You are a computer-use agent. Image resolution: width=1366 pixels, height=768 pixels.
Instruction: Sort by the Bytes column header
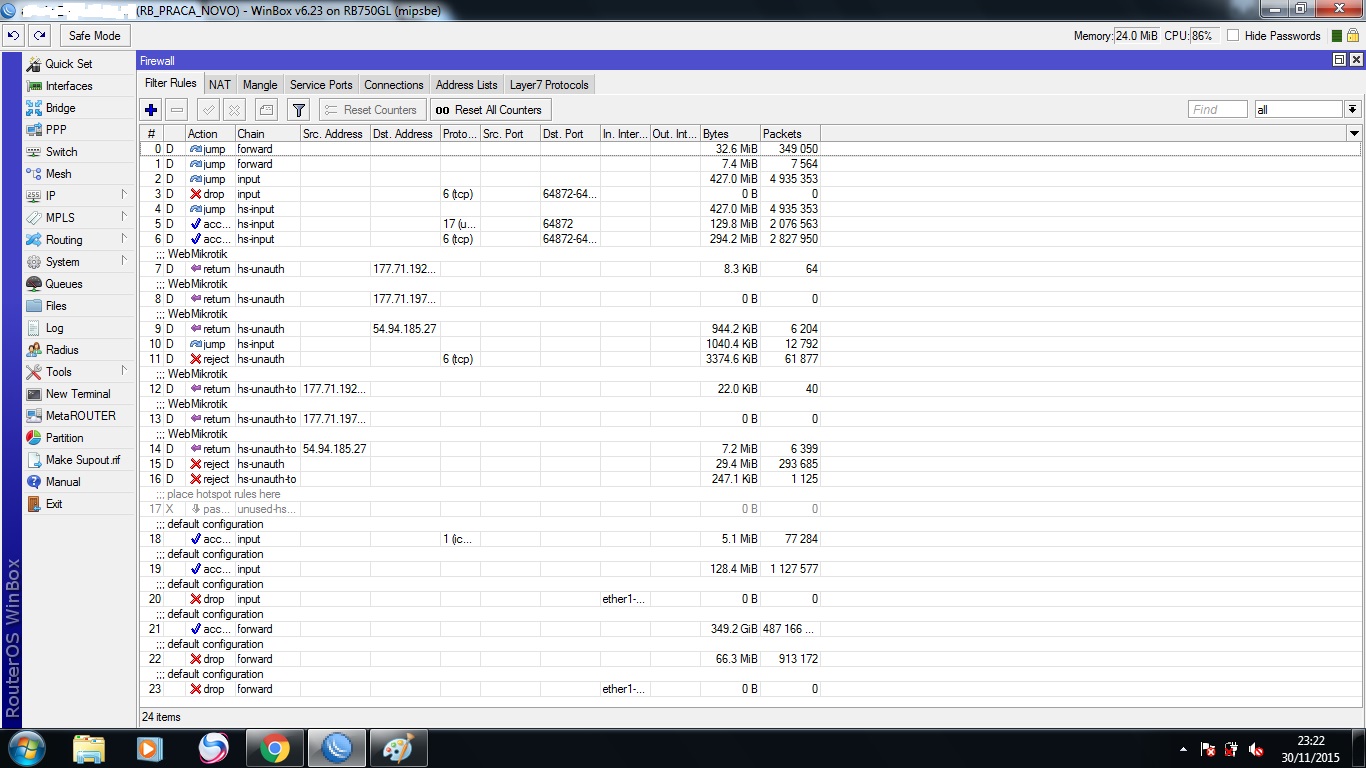730,134
